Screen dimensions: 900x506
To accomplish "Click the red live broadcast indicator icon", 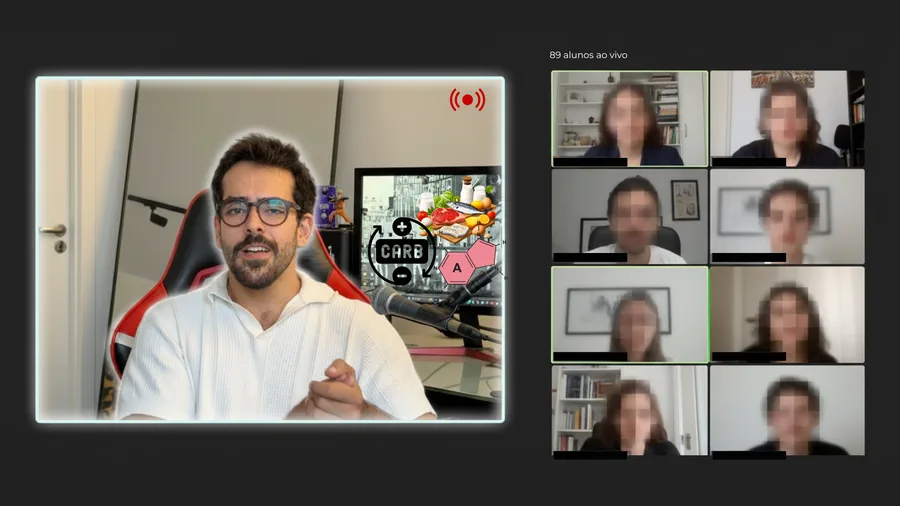I will [467, 100].
